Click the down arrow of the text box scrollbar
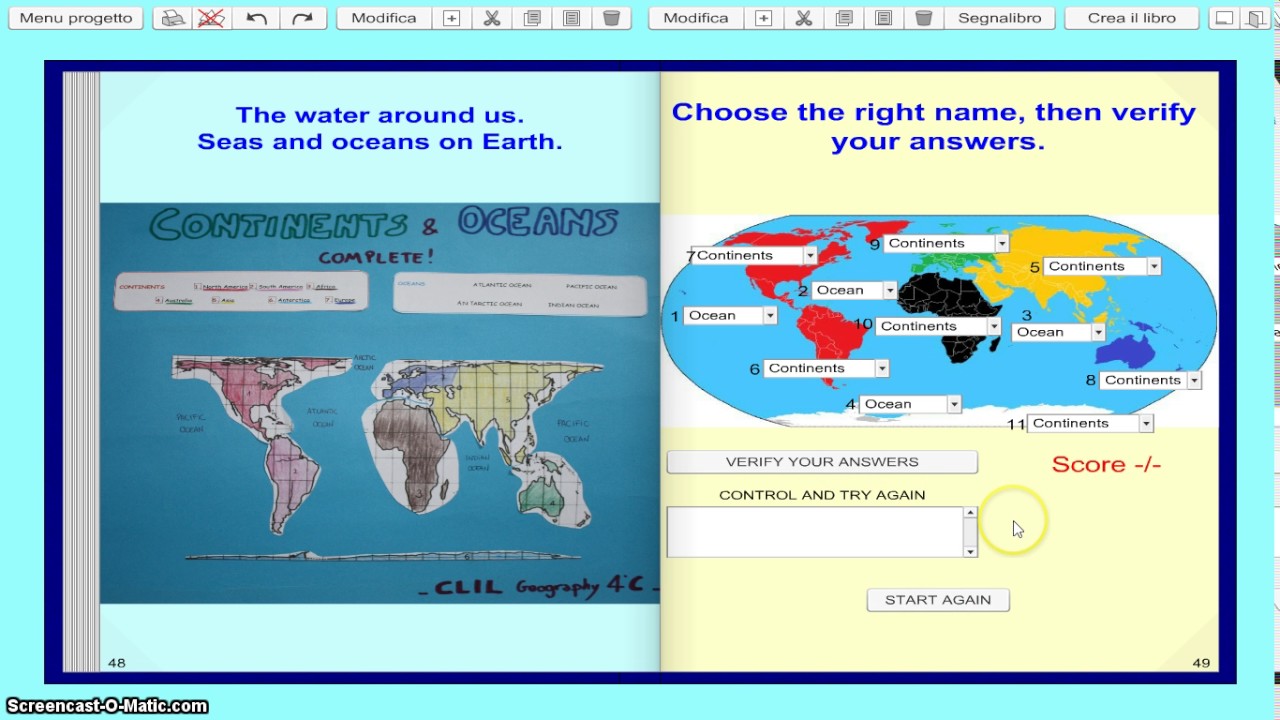The height and width of the screenshot is (720, 1280). pos(970,551)
